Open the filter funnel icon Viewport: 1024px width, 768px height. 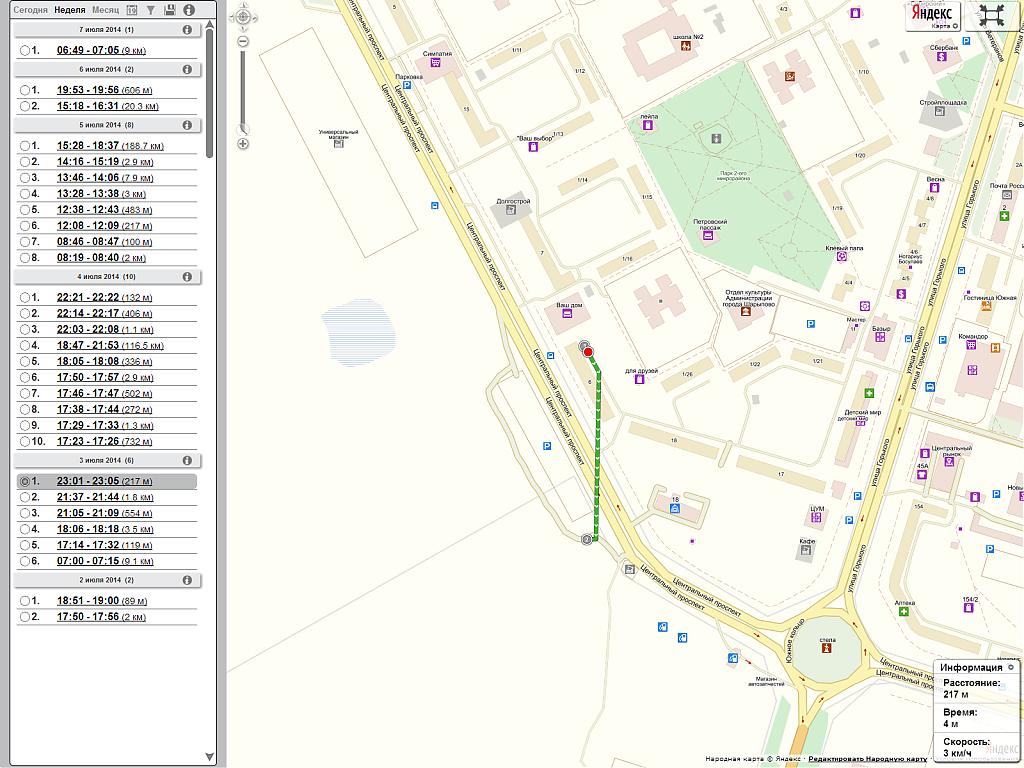151,10
